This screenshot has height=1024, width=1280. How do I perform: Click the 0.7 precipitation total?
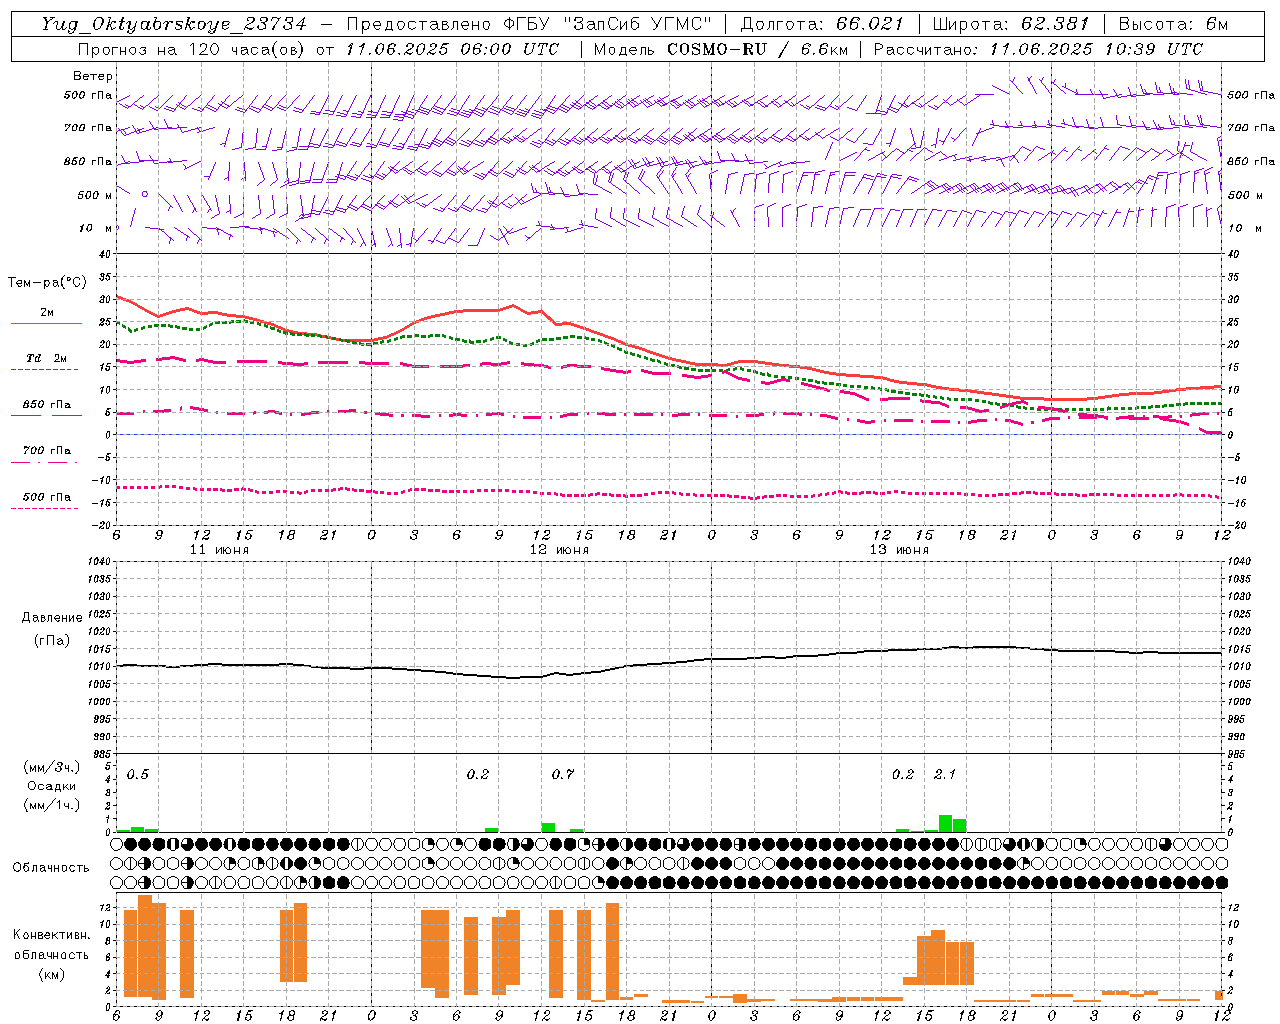(563, 775)
